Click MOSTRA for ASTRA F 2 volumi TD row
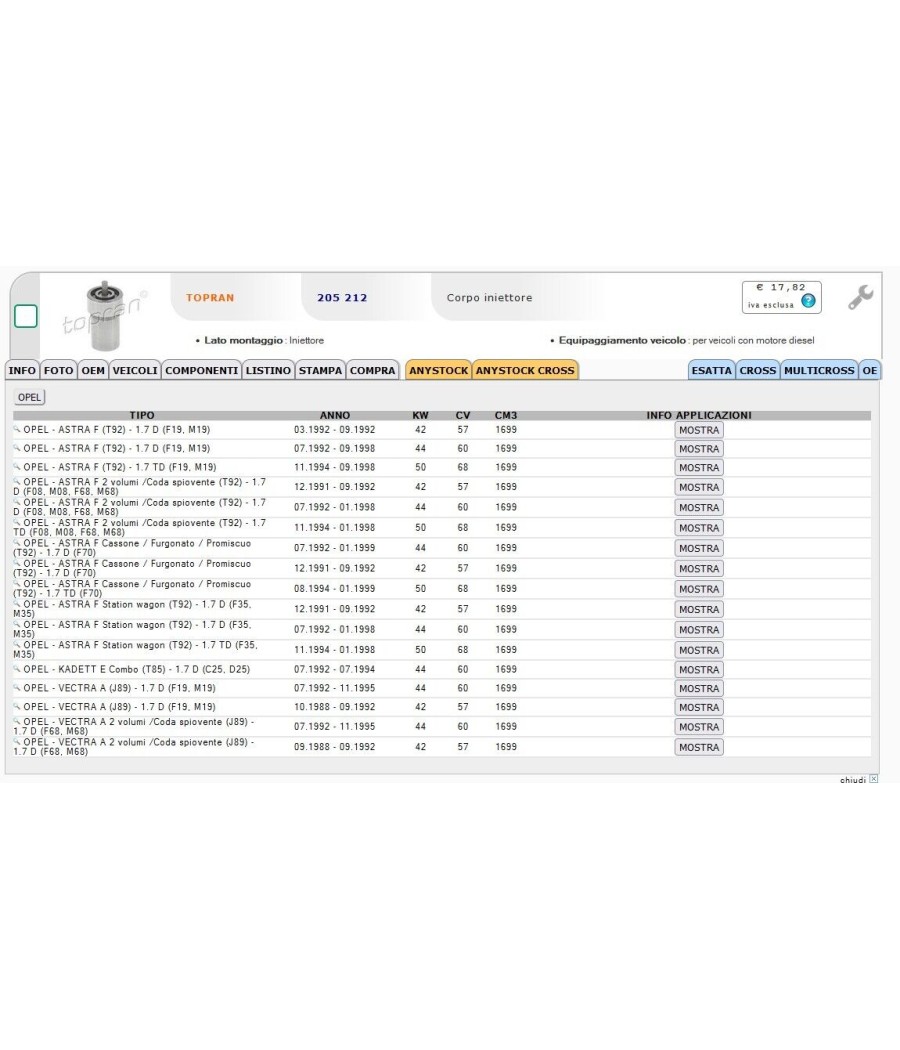Viewport: 900px width, 1050px height. click(x=699, y=528)
